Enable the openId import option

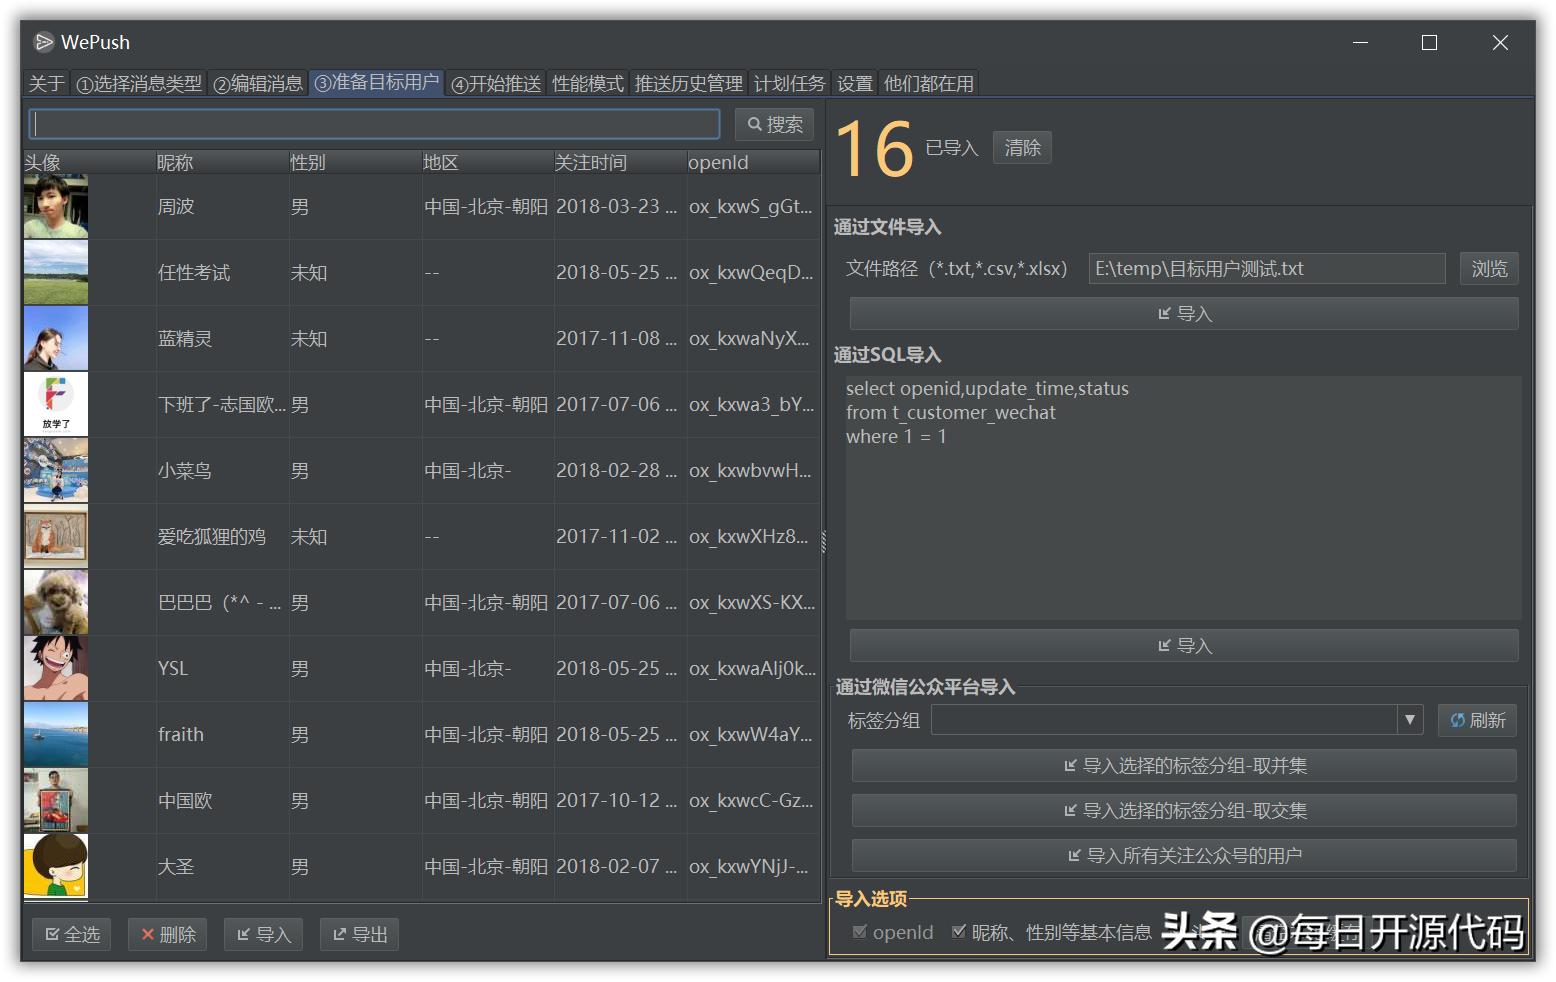(860, 932)
